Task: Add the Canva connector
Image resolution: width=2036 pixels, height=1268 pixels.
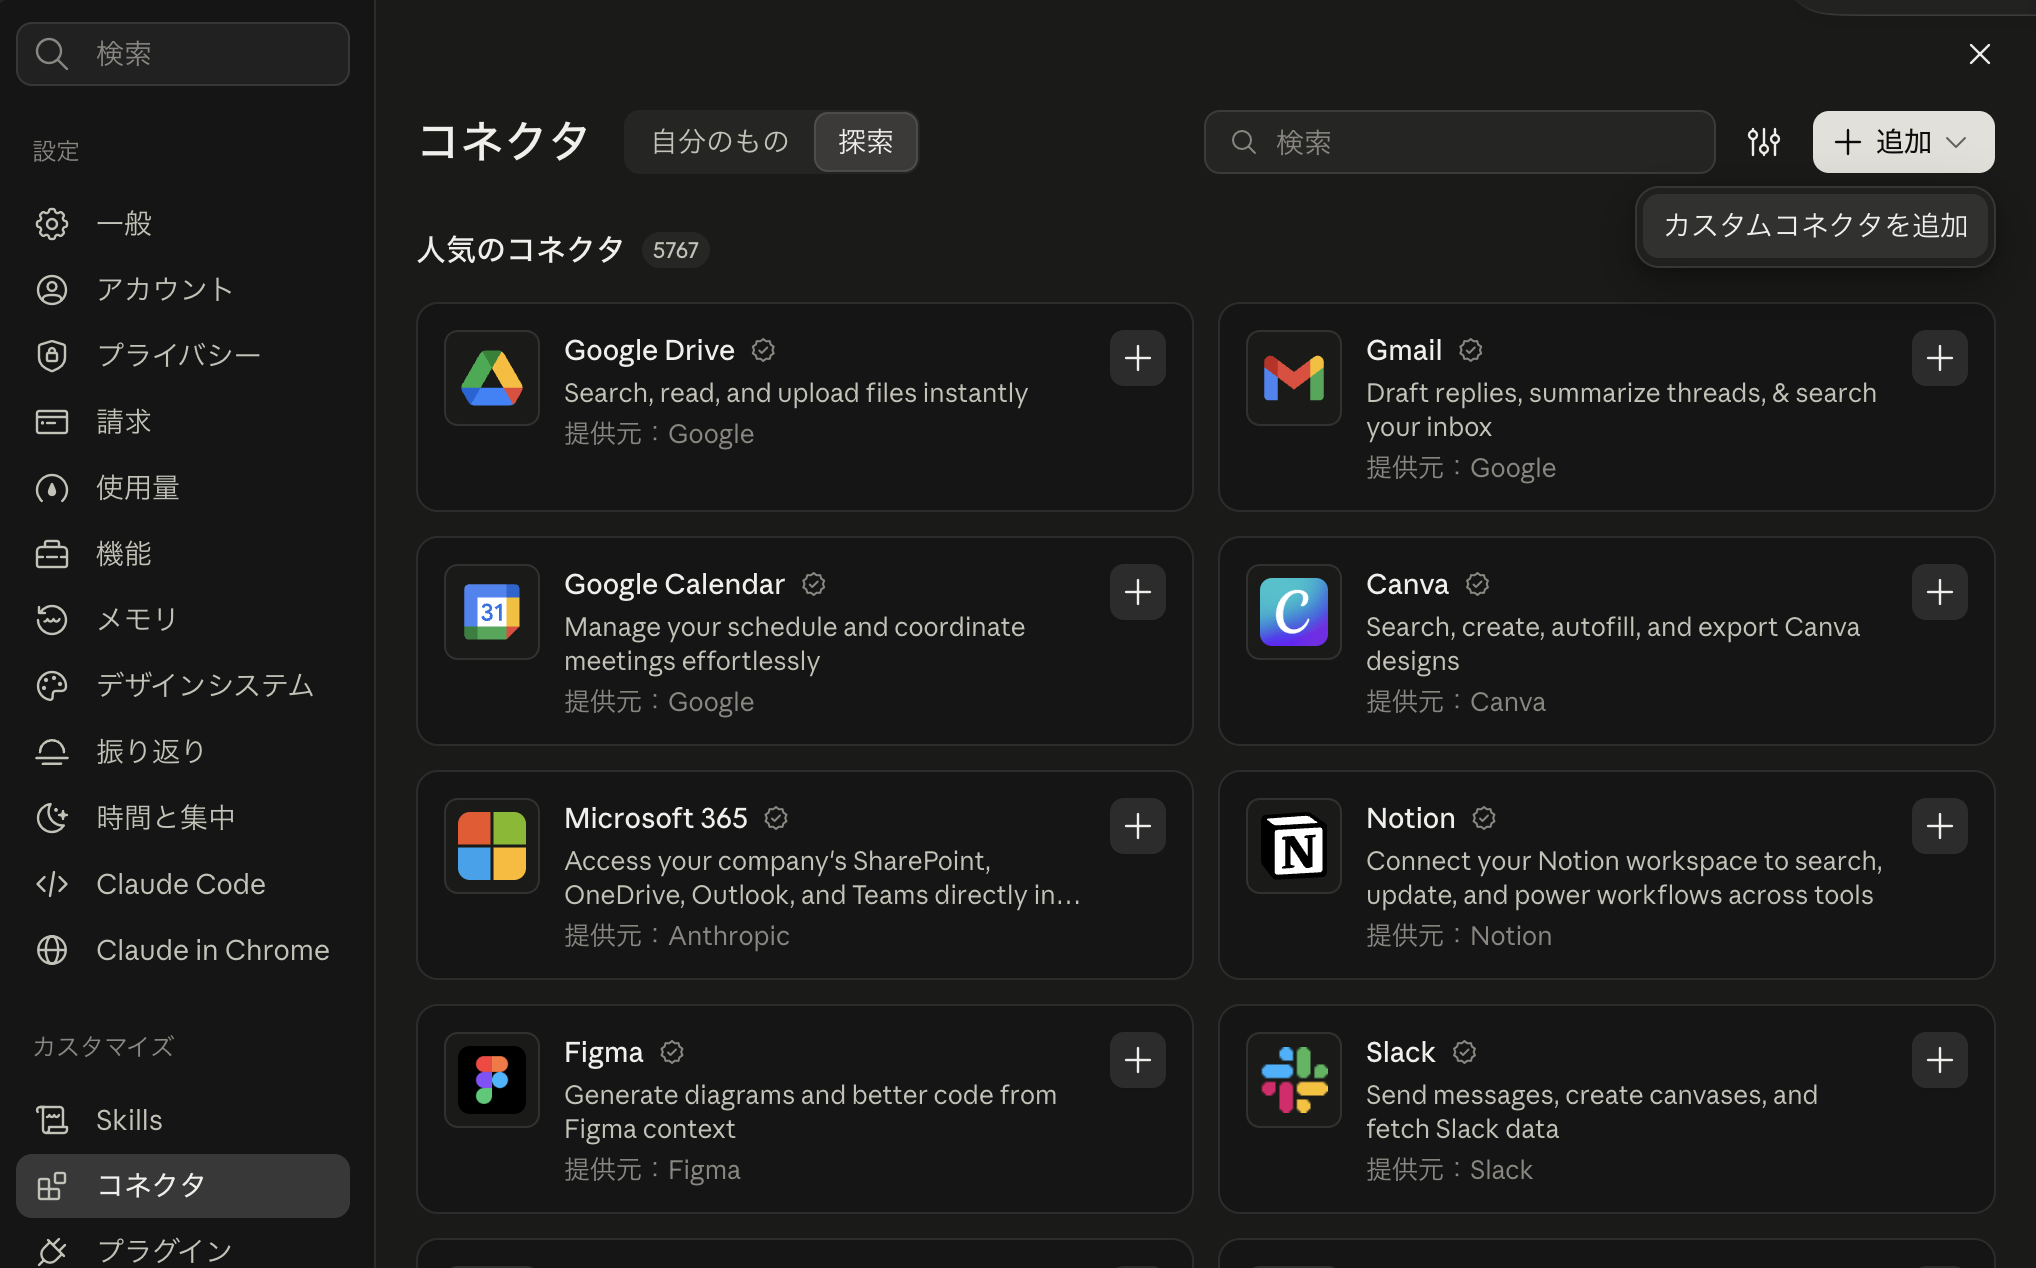Action: [1939, 592]
